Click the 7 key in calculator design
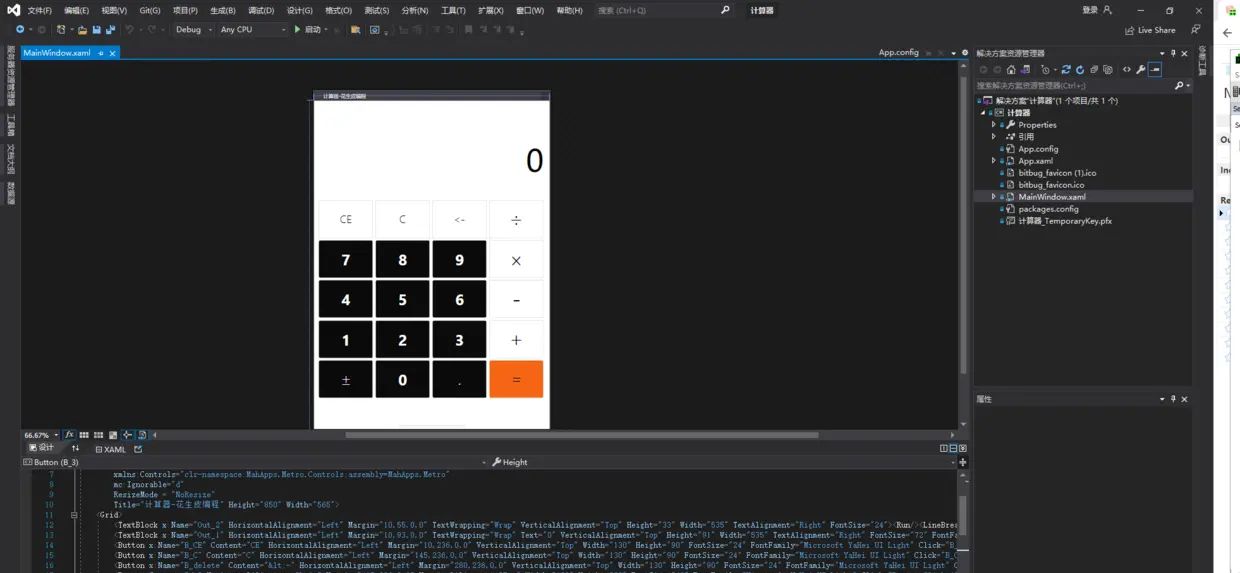Screen dimensions: 1240x573 [345, 259]
